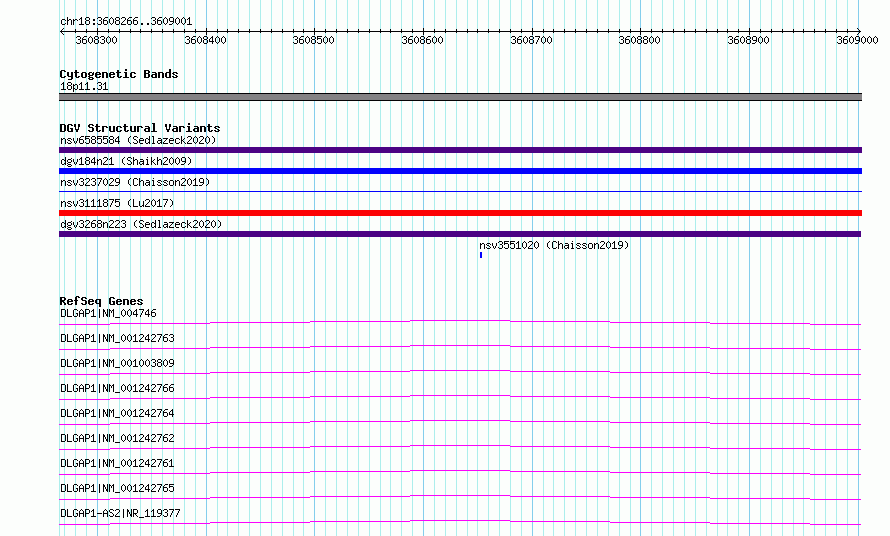Viewport: 890px width, 536px height.
Task: Select the 18p11.31 band label
Action: point(84,86)
